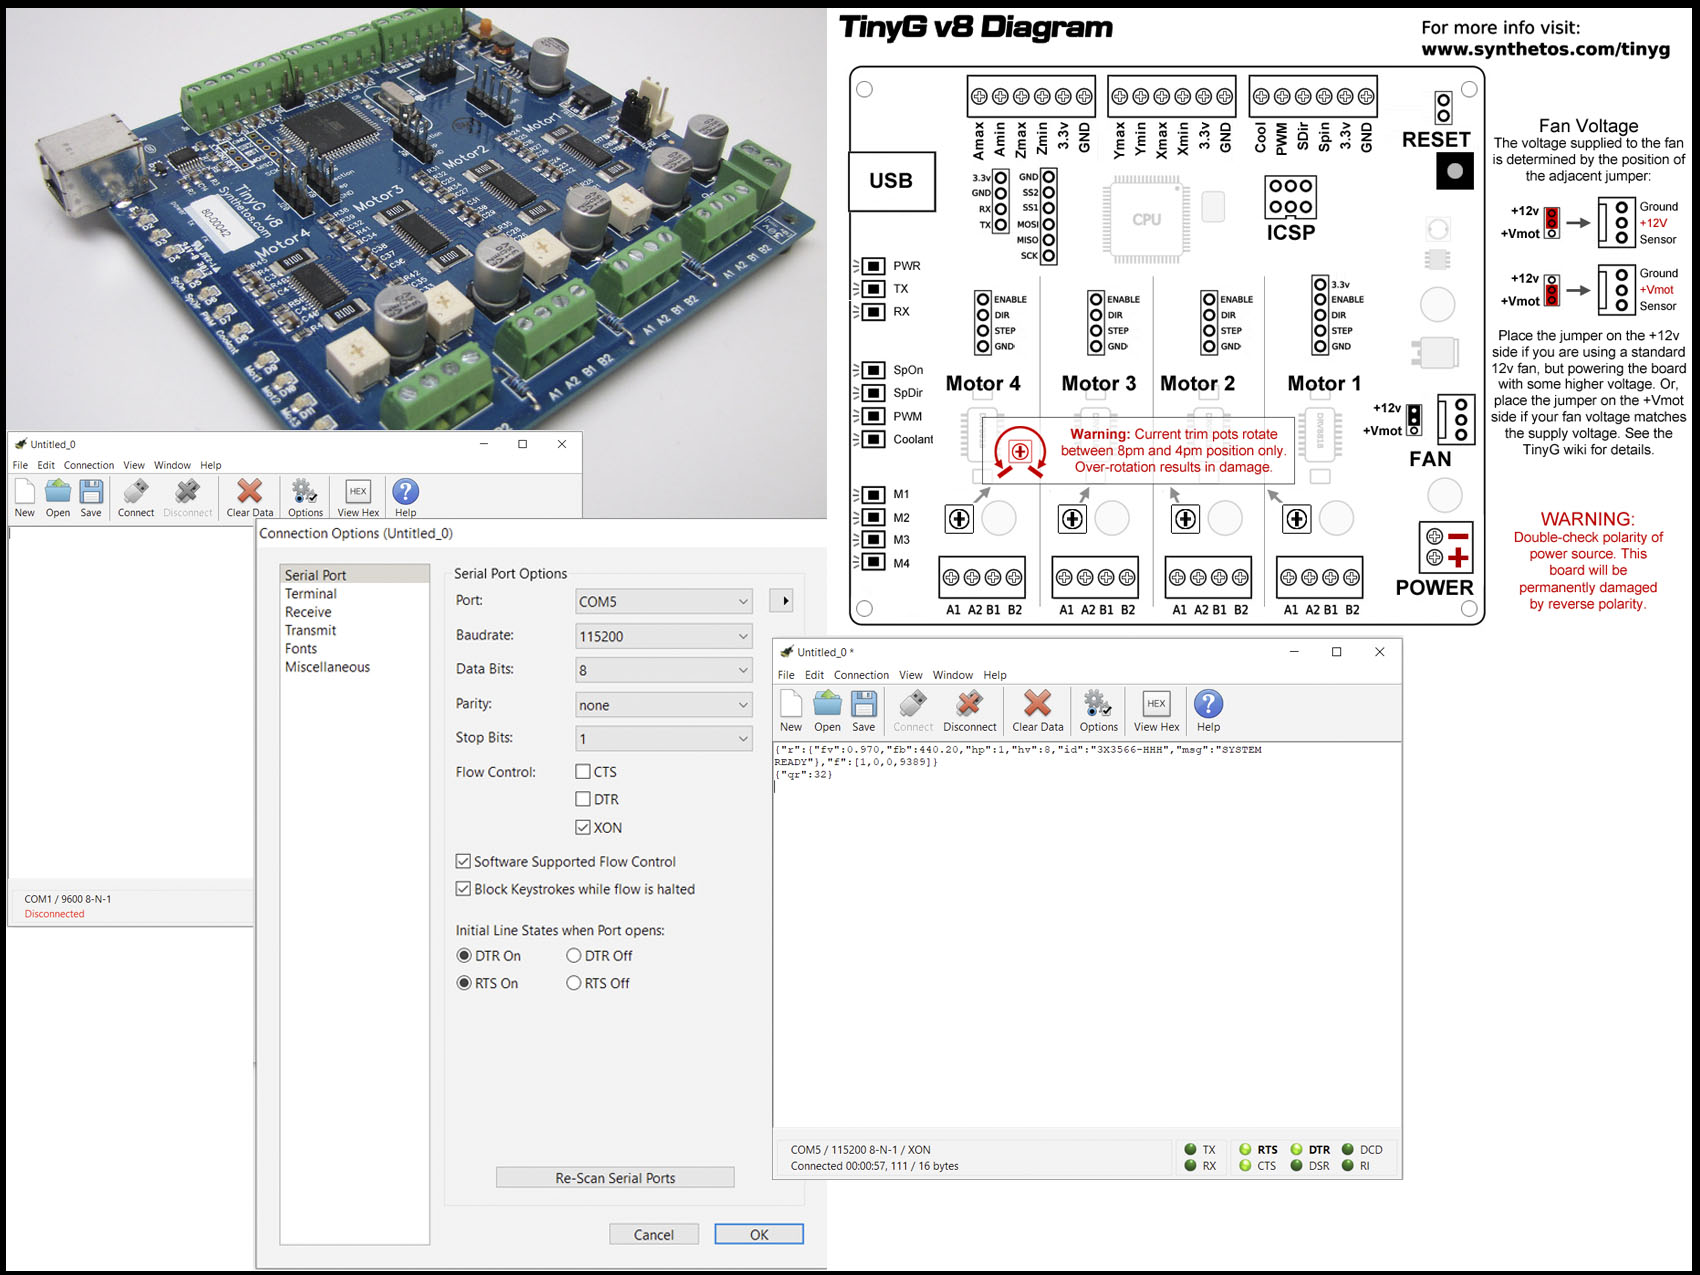The height and width of the screenshot is (1275, 1700).
Task: Open Window menu in right Untitled_0 * window
Action: click(953, 675)
